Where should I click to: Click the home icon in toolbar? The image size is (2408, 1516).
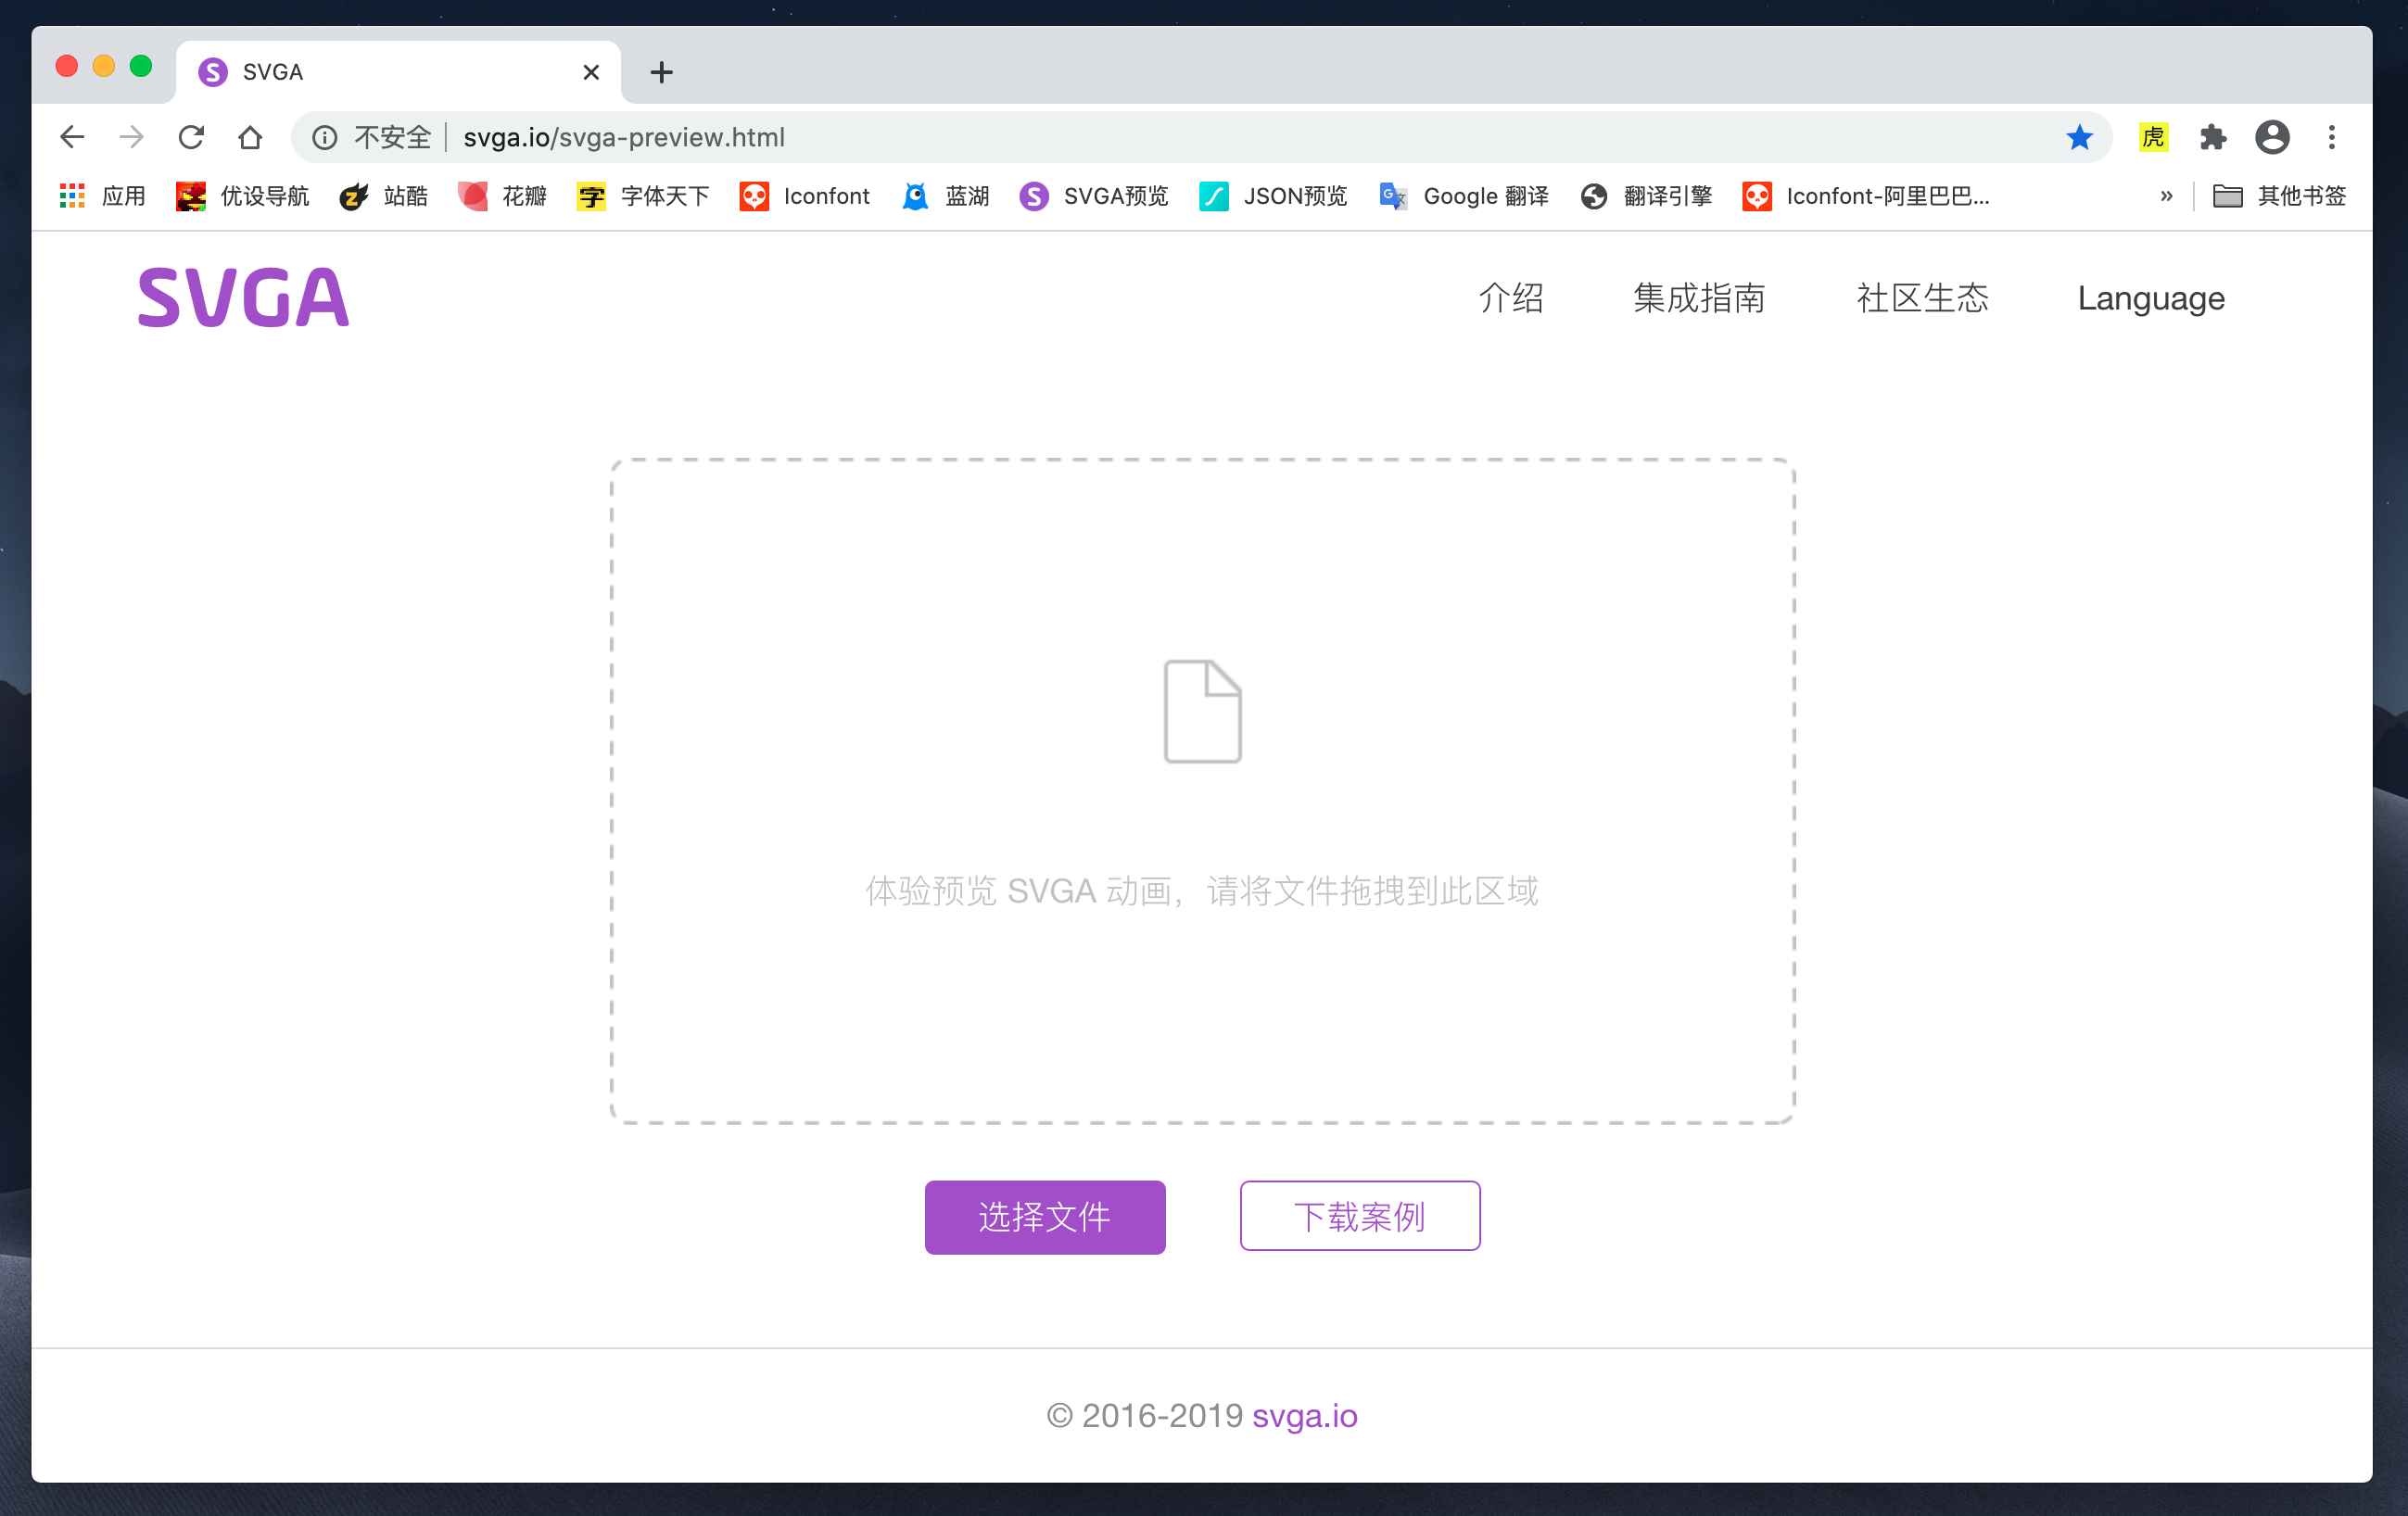coord(250,137)
